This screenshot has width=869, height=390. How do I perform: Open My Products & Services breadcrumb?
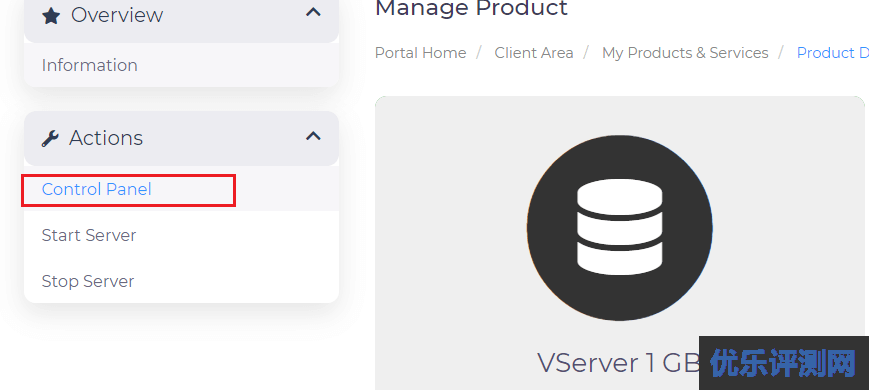[685, 53]
